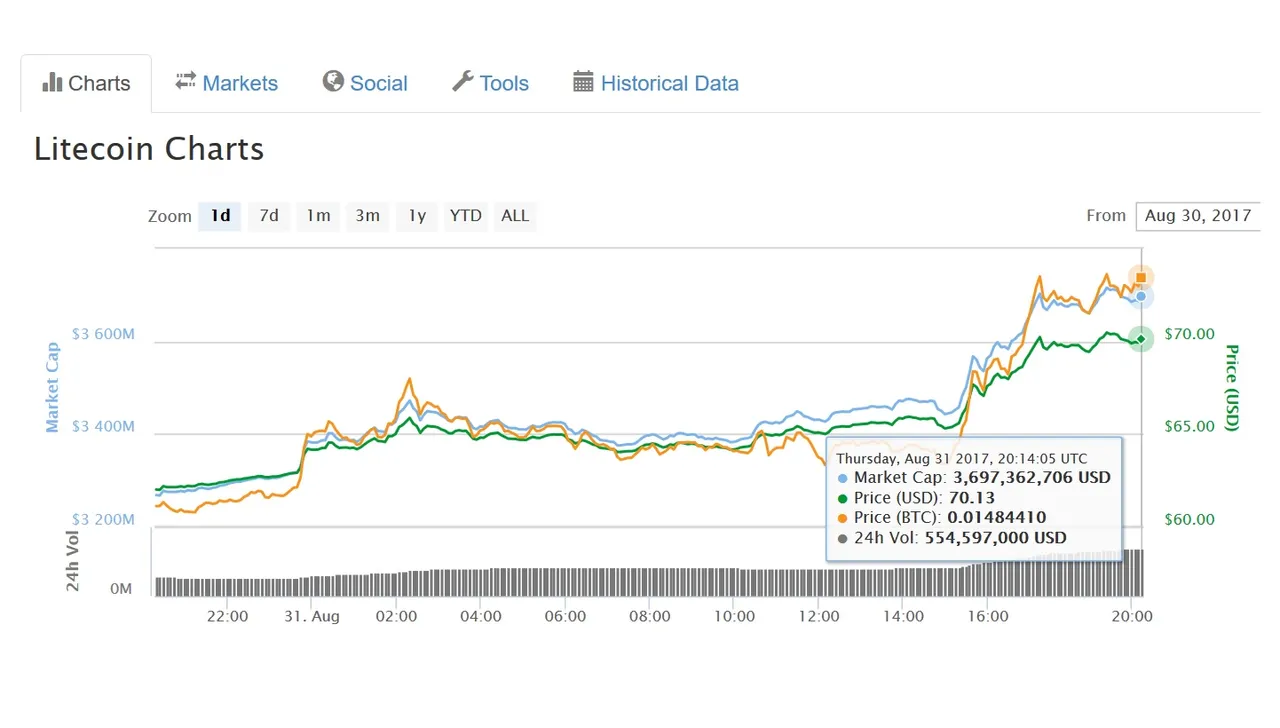Click the From label
The height and width of the screenshot is (728, 1280).
1106,216
